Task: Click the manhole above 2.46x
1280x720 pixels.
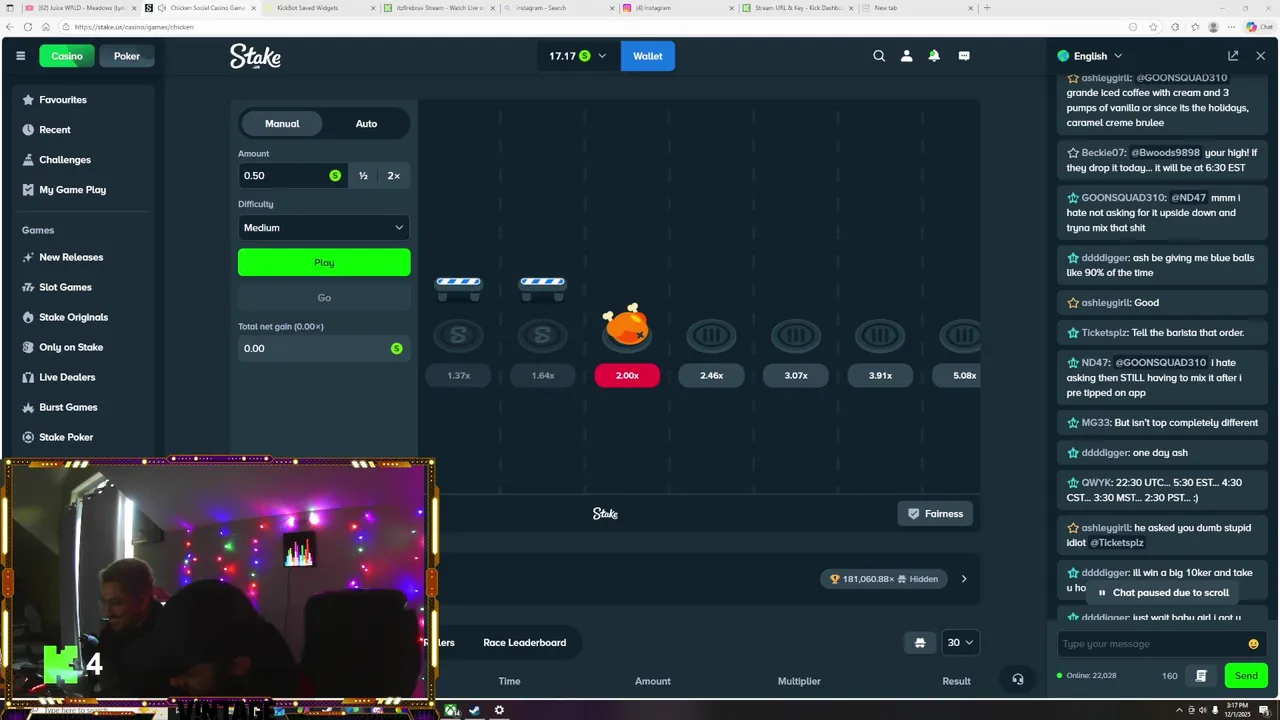Action: pyautogui.click(x=711, y=334)
